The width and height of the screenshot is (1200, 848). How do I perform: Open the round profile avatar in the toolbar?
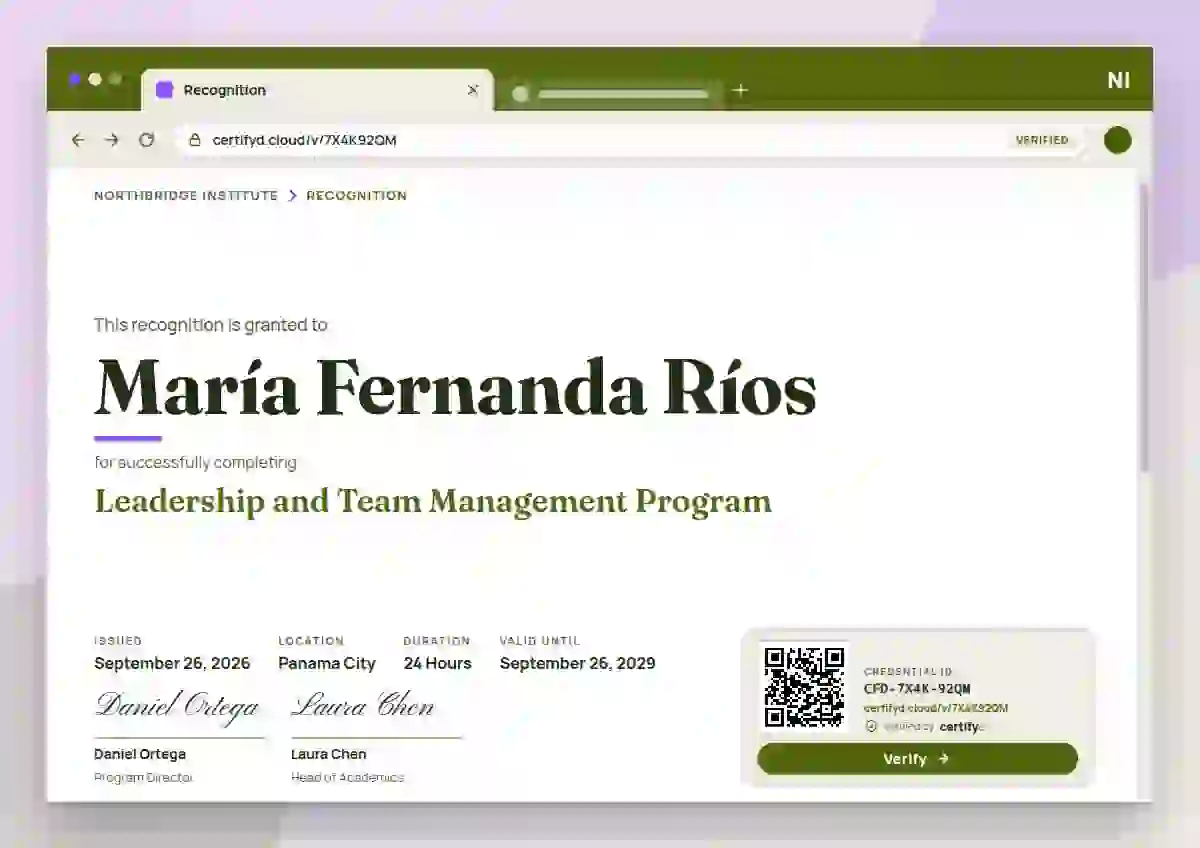tap(1118, 140)
